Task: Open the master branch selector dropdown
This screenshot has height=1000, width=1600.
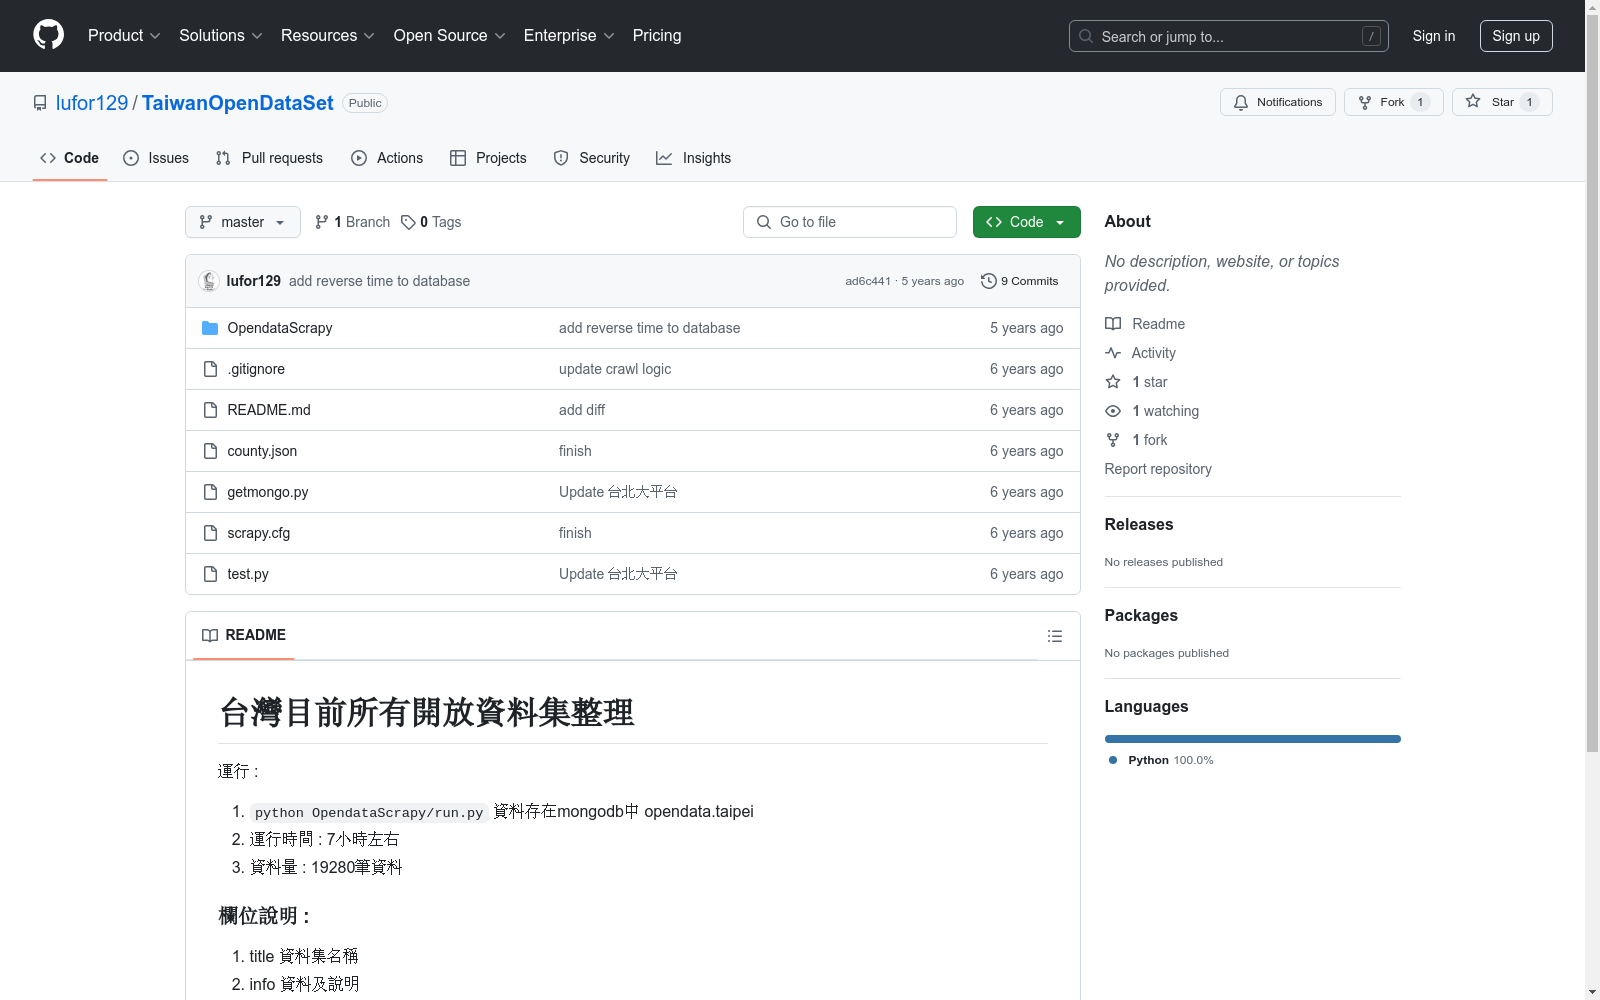Action: pos(243,222)
